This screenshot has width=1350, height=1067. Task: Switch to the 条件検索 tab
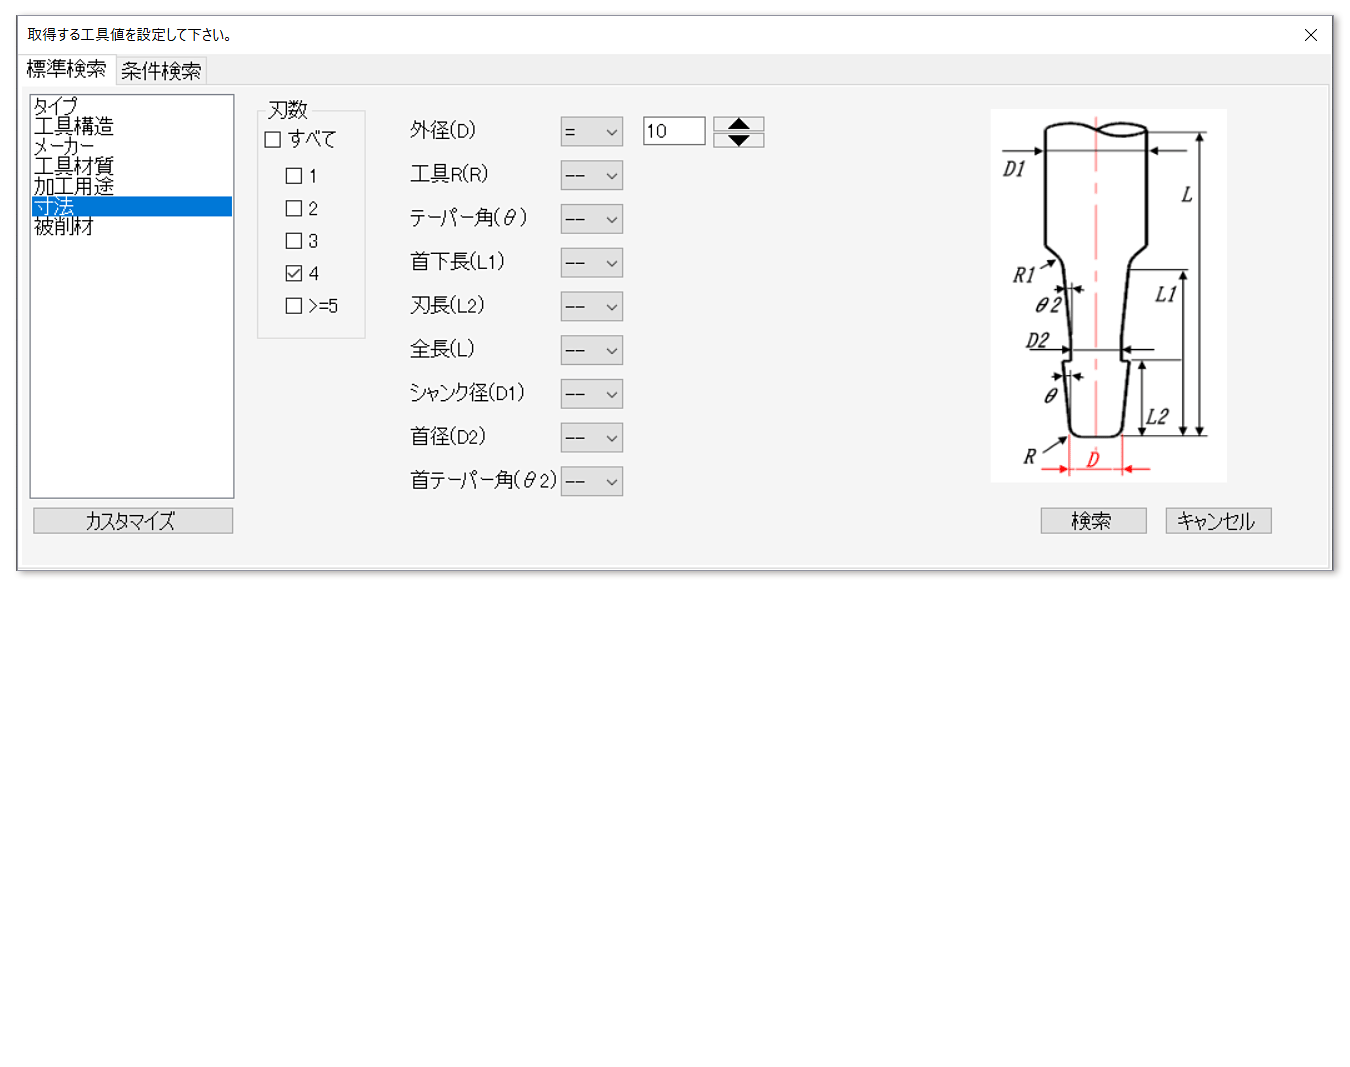pos(161,71)
